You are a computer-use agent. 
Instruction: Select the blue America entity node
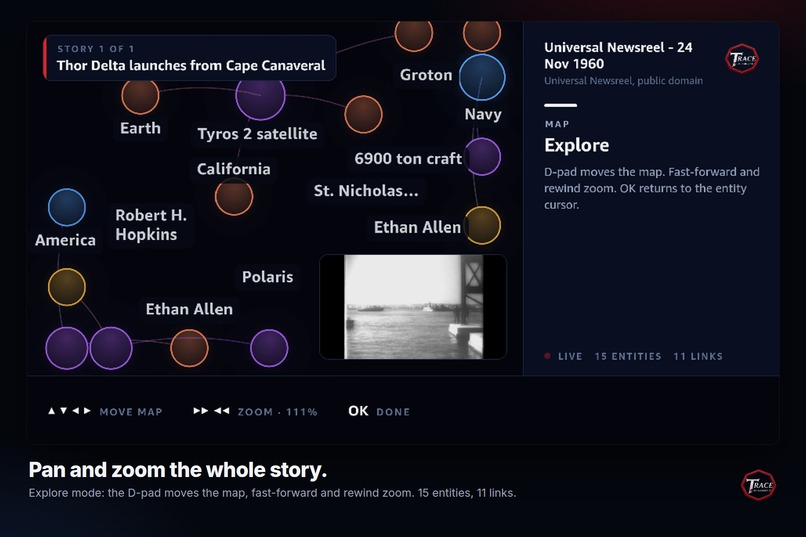pyautogui.click(x=67, y=208)
